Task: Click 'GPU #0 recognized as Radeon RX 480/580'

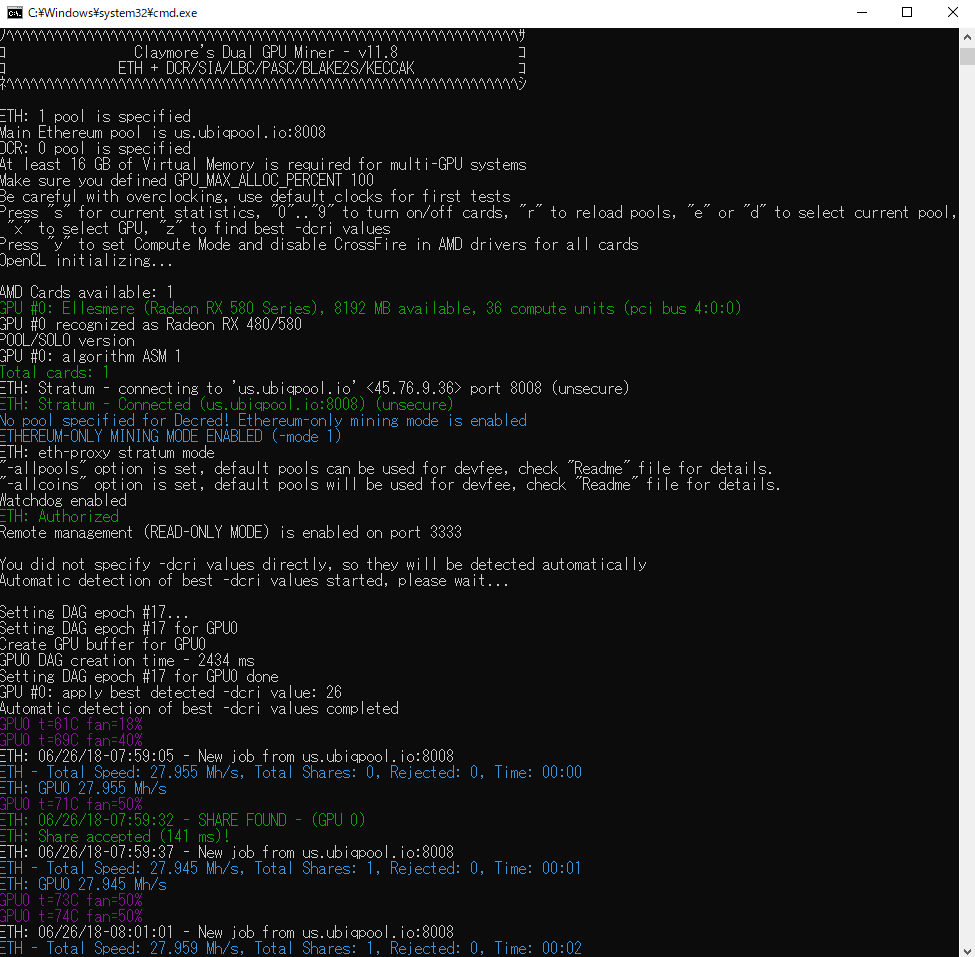Action: tap(151, 325)
